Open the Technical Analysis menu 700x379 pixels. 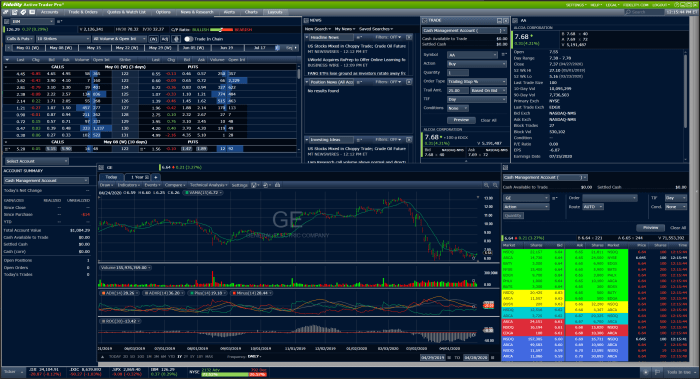click(x=208, y=185)
